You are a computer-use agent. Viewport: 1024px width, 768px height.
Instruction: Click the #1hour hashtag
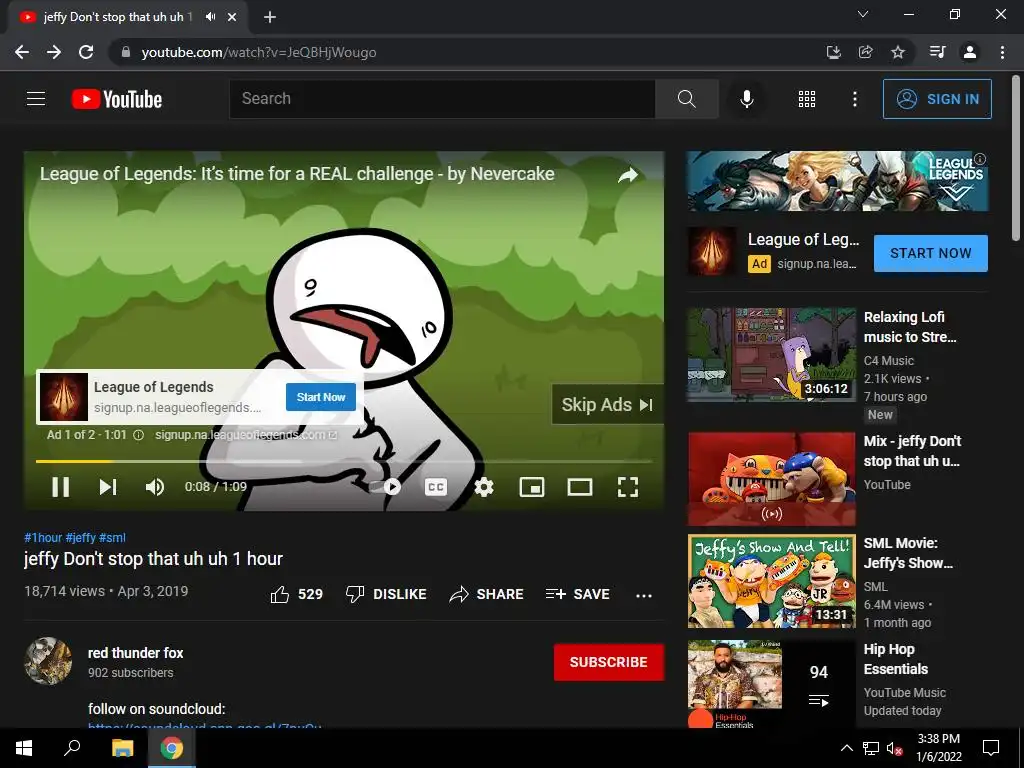tap(43, 537)
